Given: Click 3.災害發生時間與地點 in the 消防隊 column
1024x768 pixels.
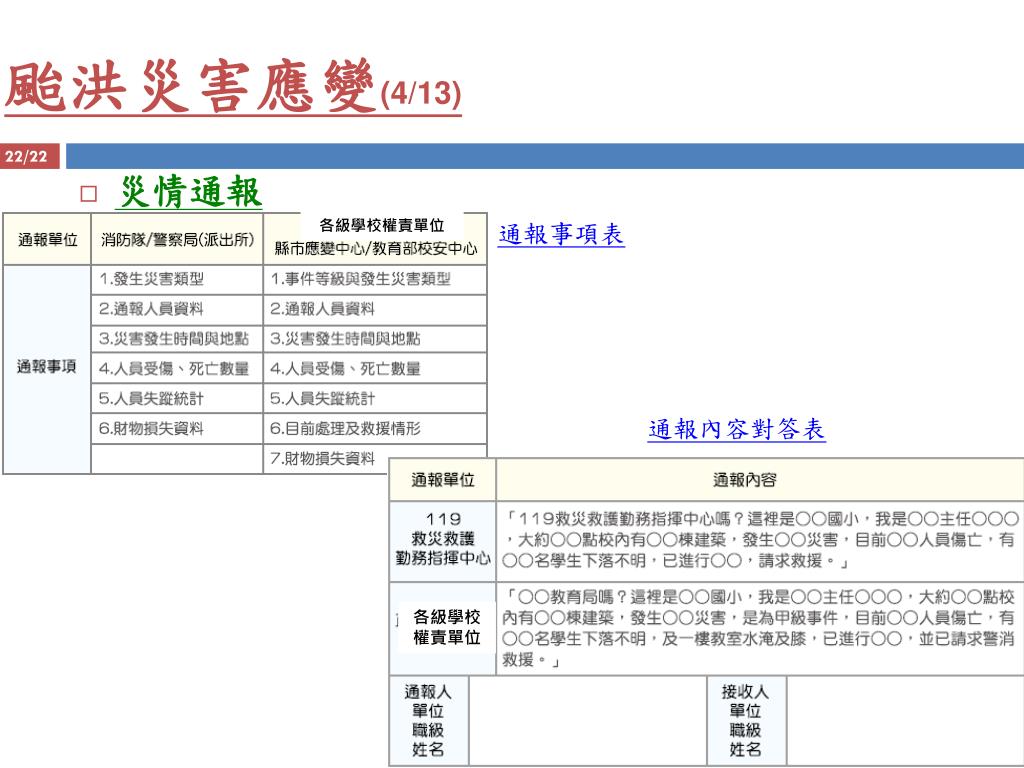Looking at the screenshot, I should point(177,339).
